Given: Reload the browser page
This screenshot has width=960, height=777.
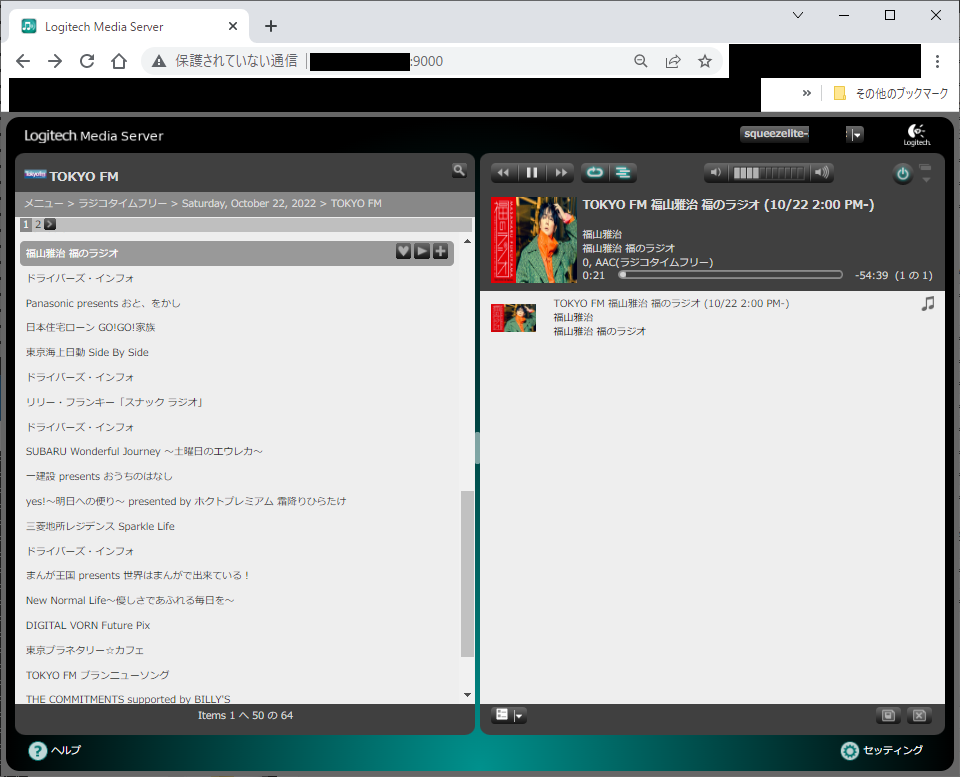Looking at the screenshot, I should click(87, 61).
